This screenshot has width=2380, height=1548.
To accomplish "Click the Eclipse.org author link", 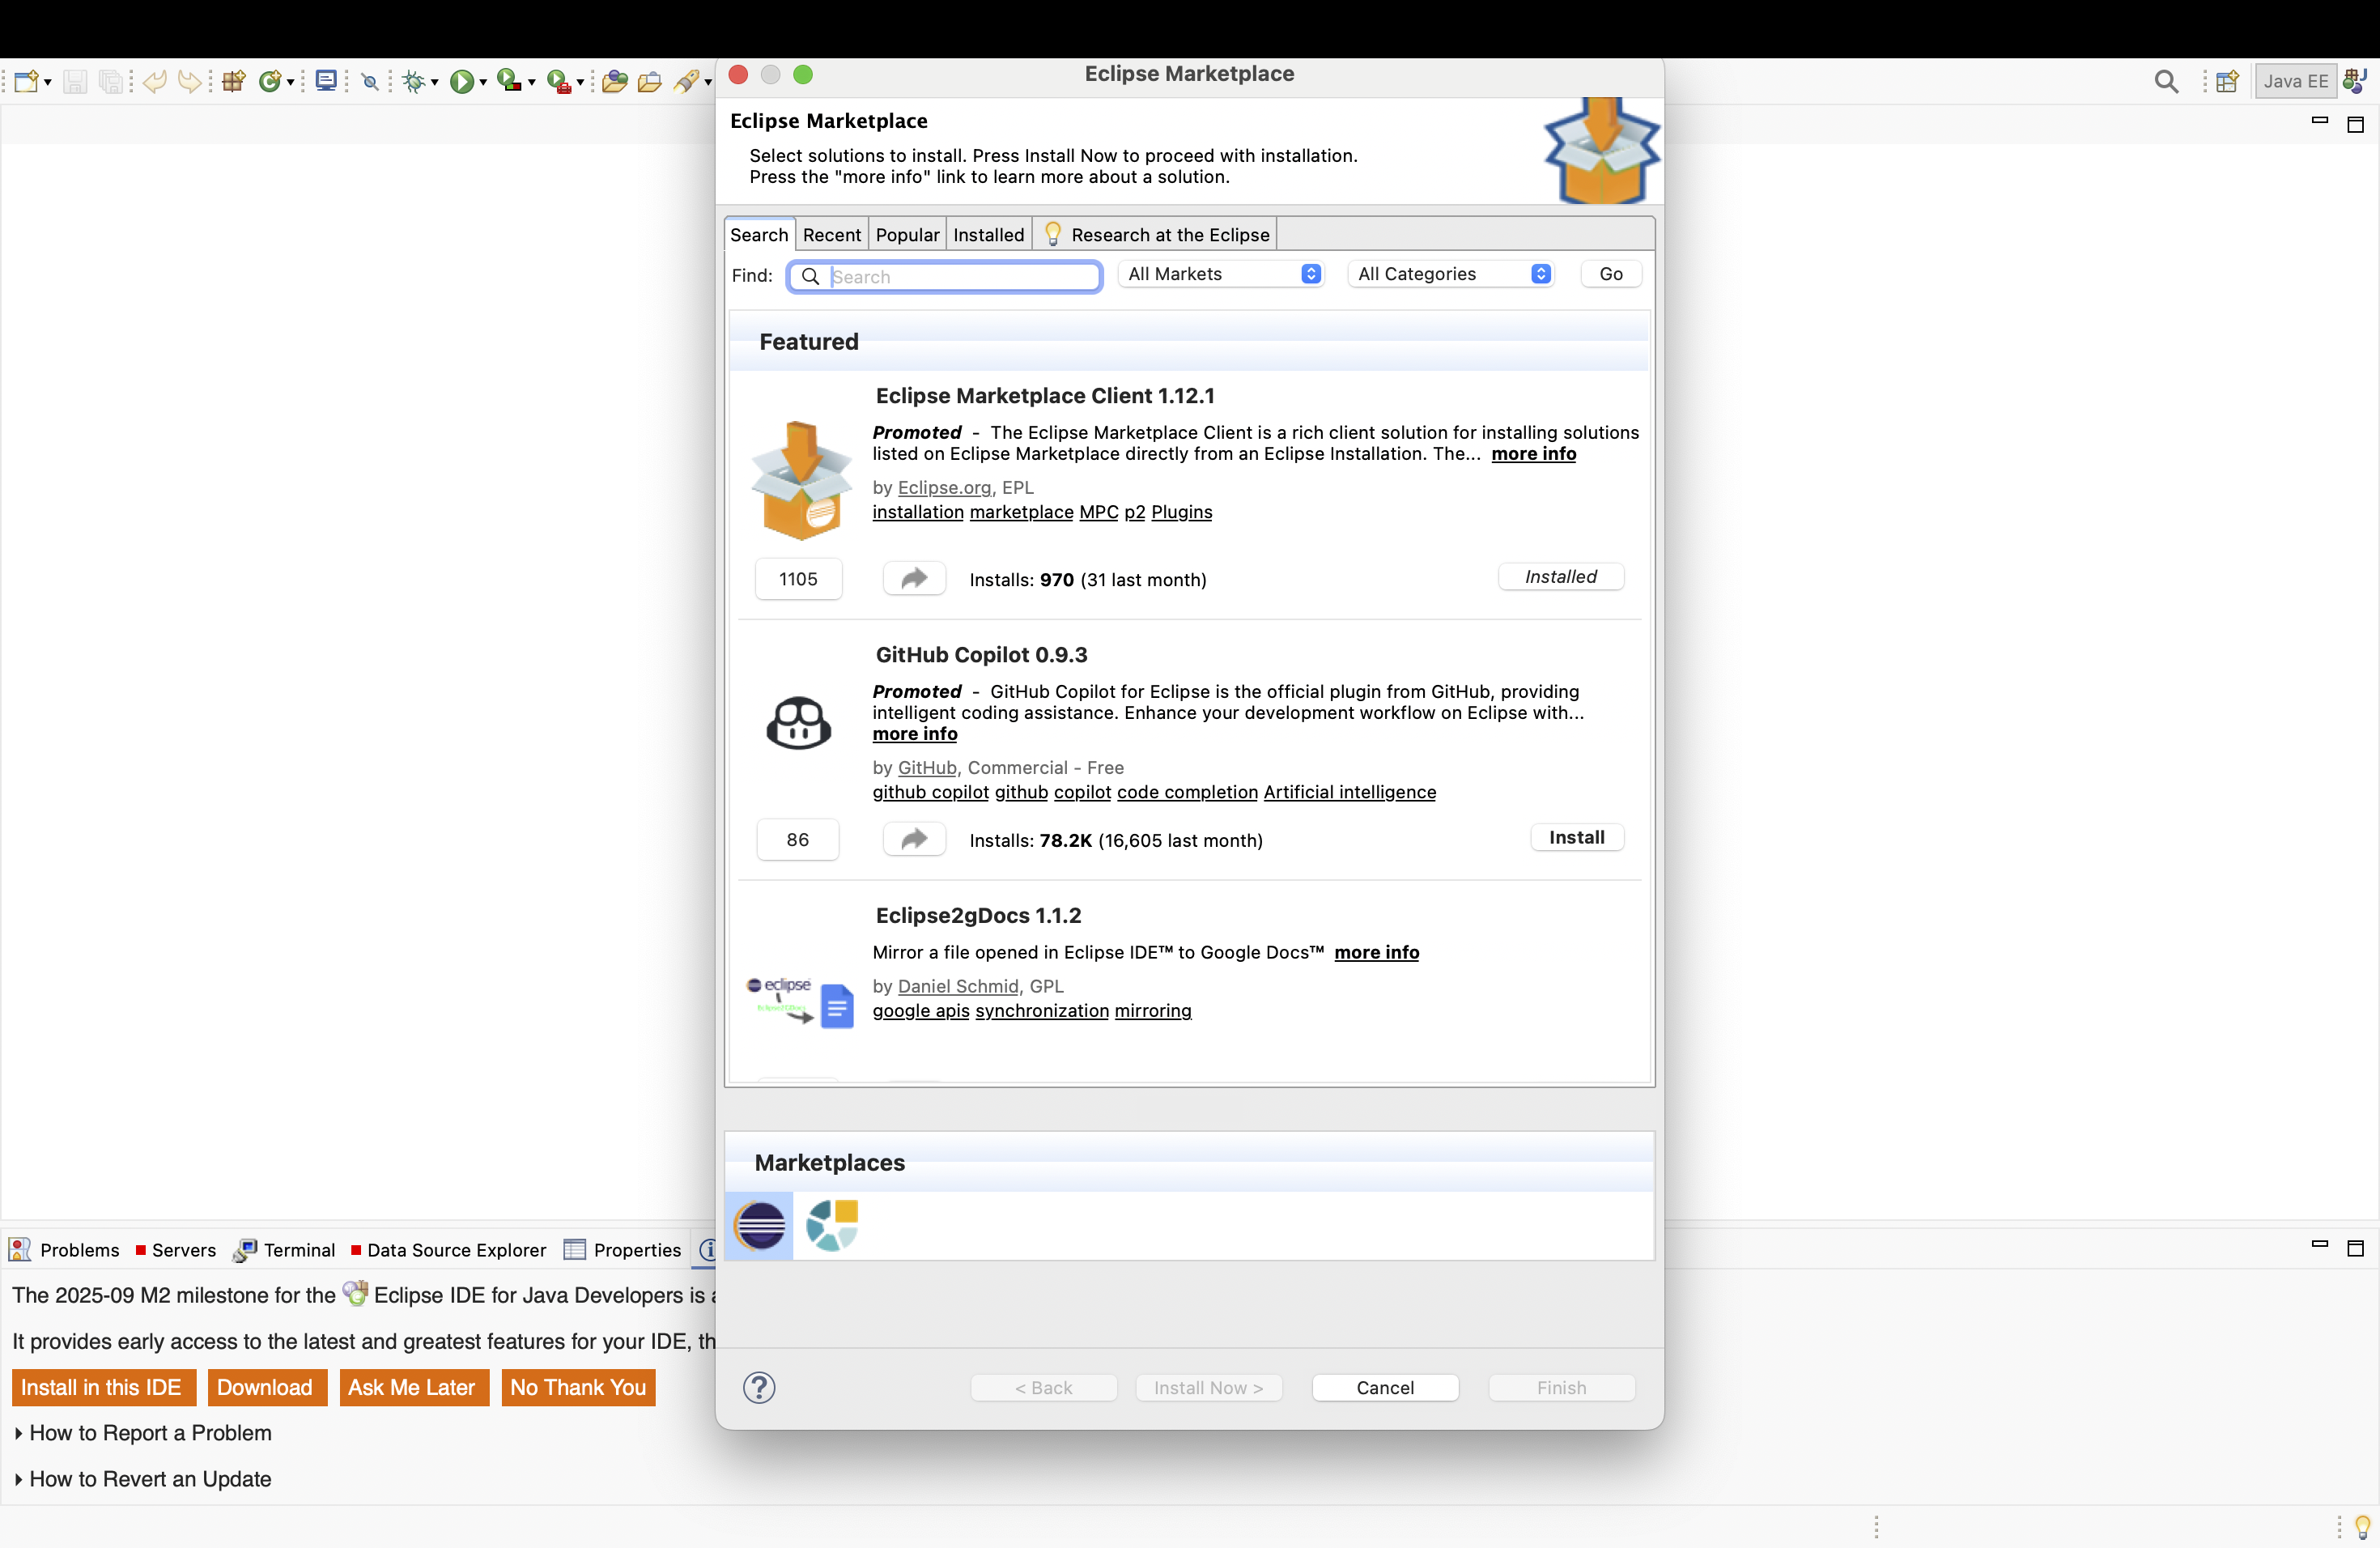I will pos(944,488).
